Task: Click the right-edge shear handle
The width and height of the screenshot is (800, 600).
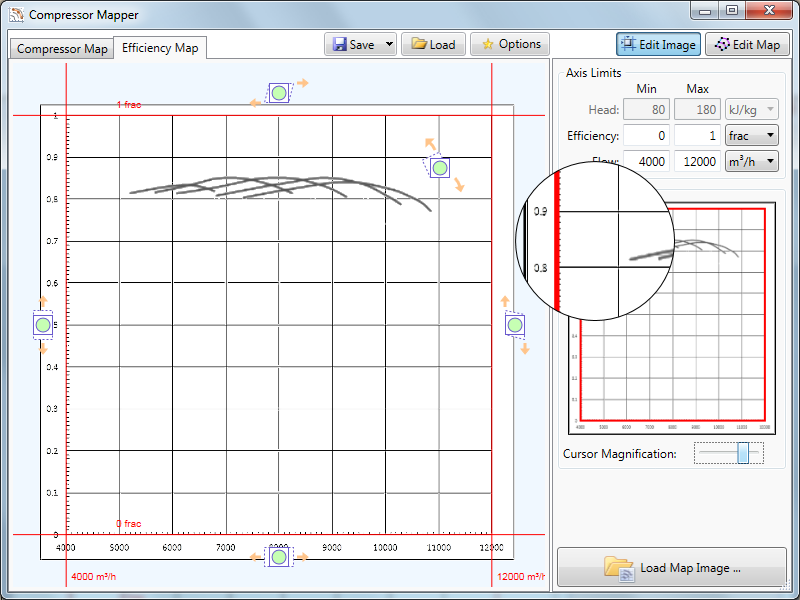Action: [515, 324]
